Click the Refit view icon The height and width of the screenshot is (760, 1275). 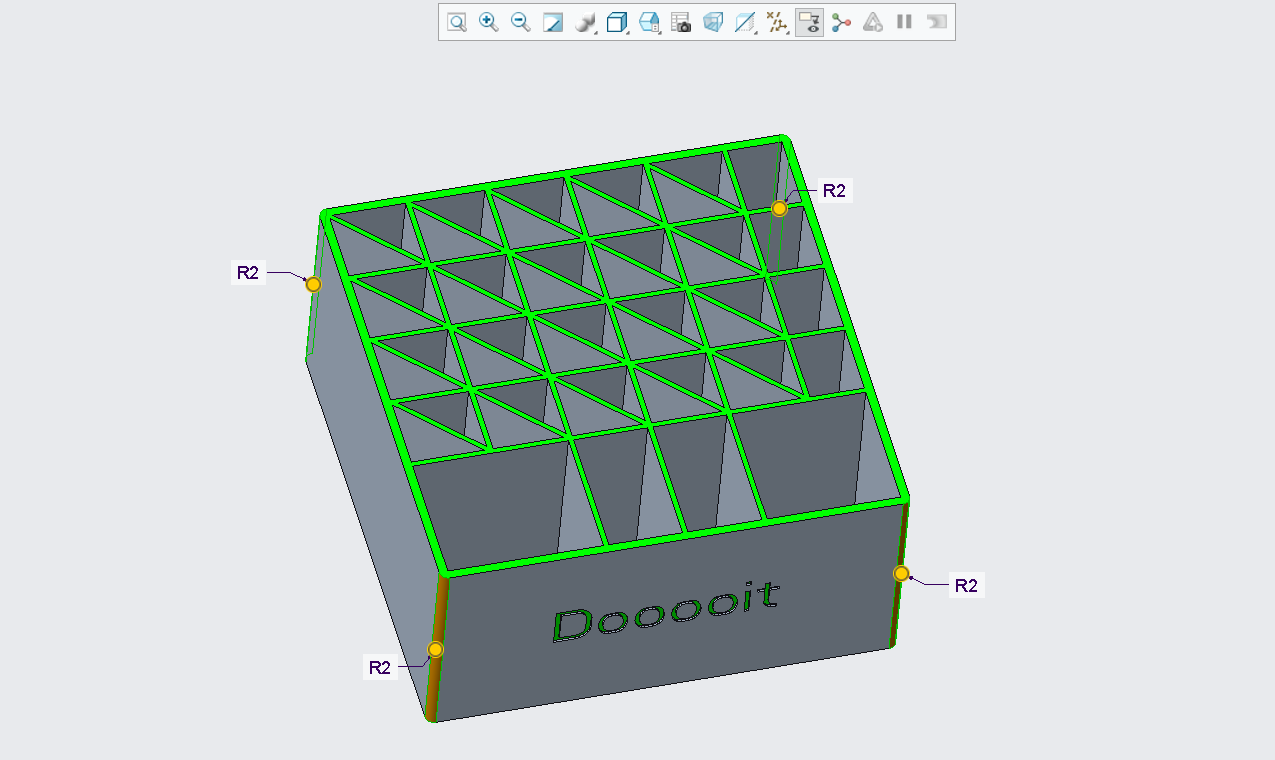(457, 22)
